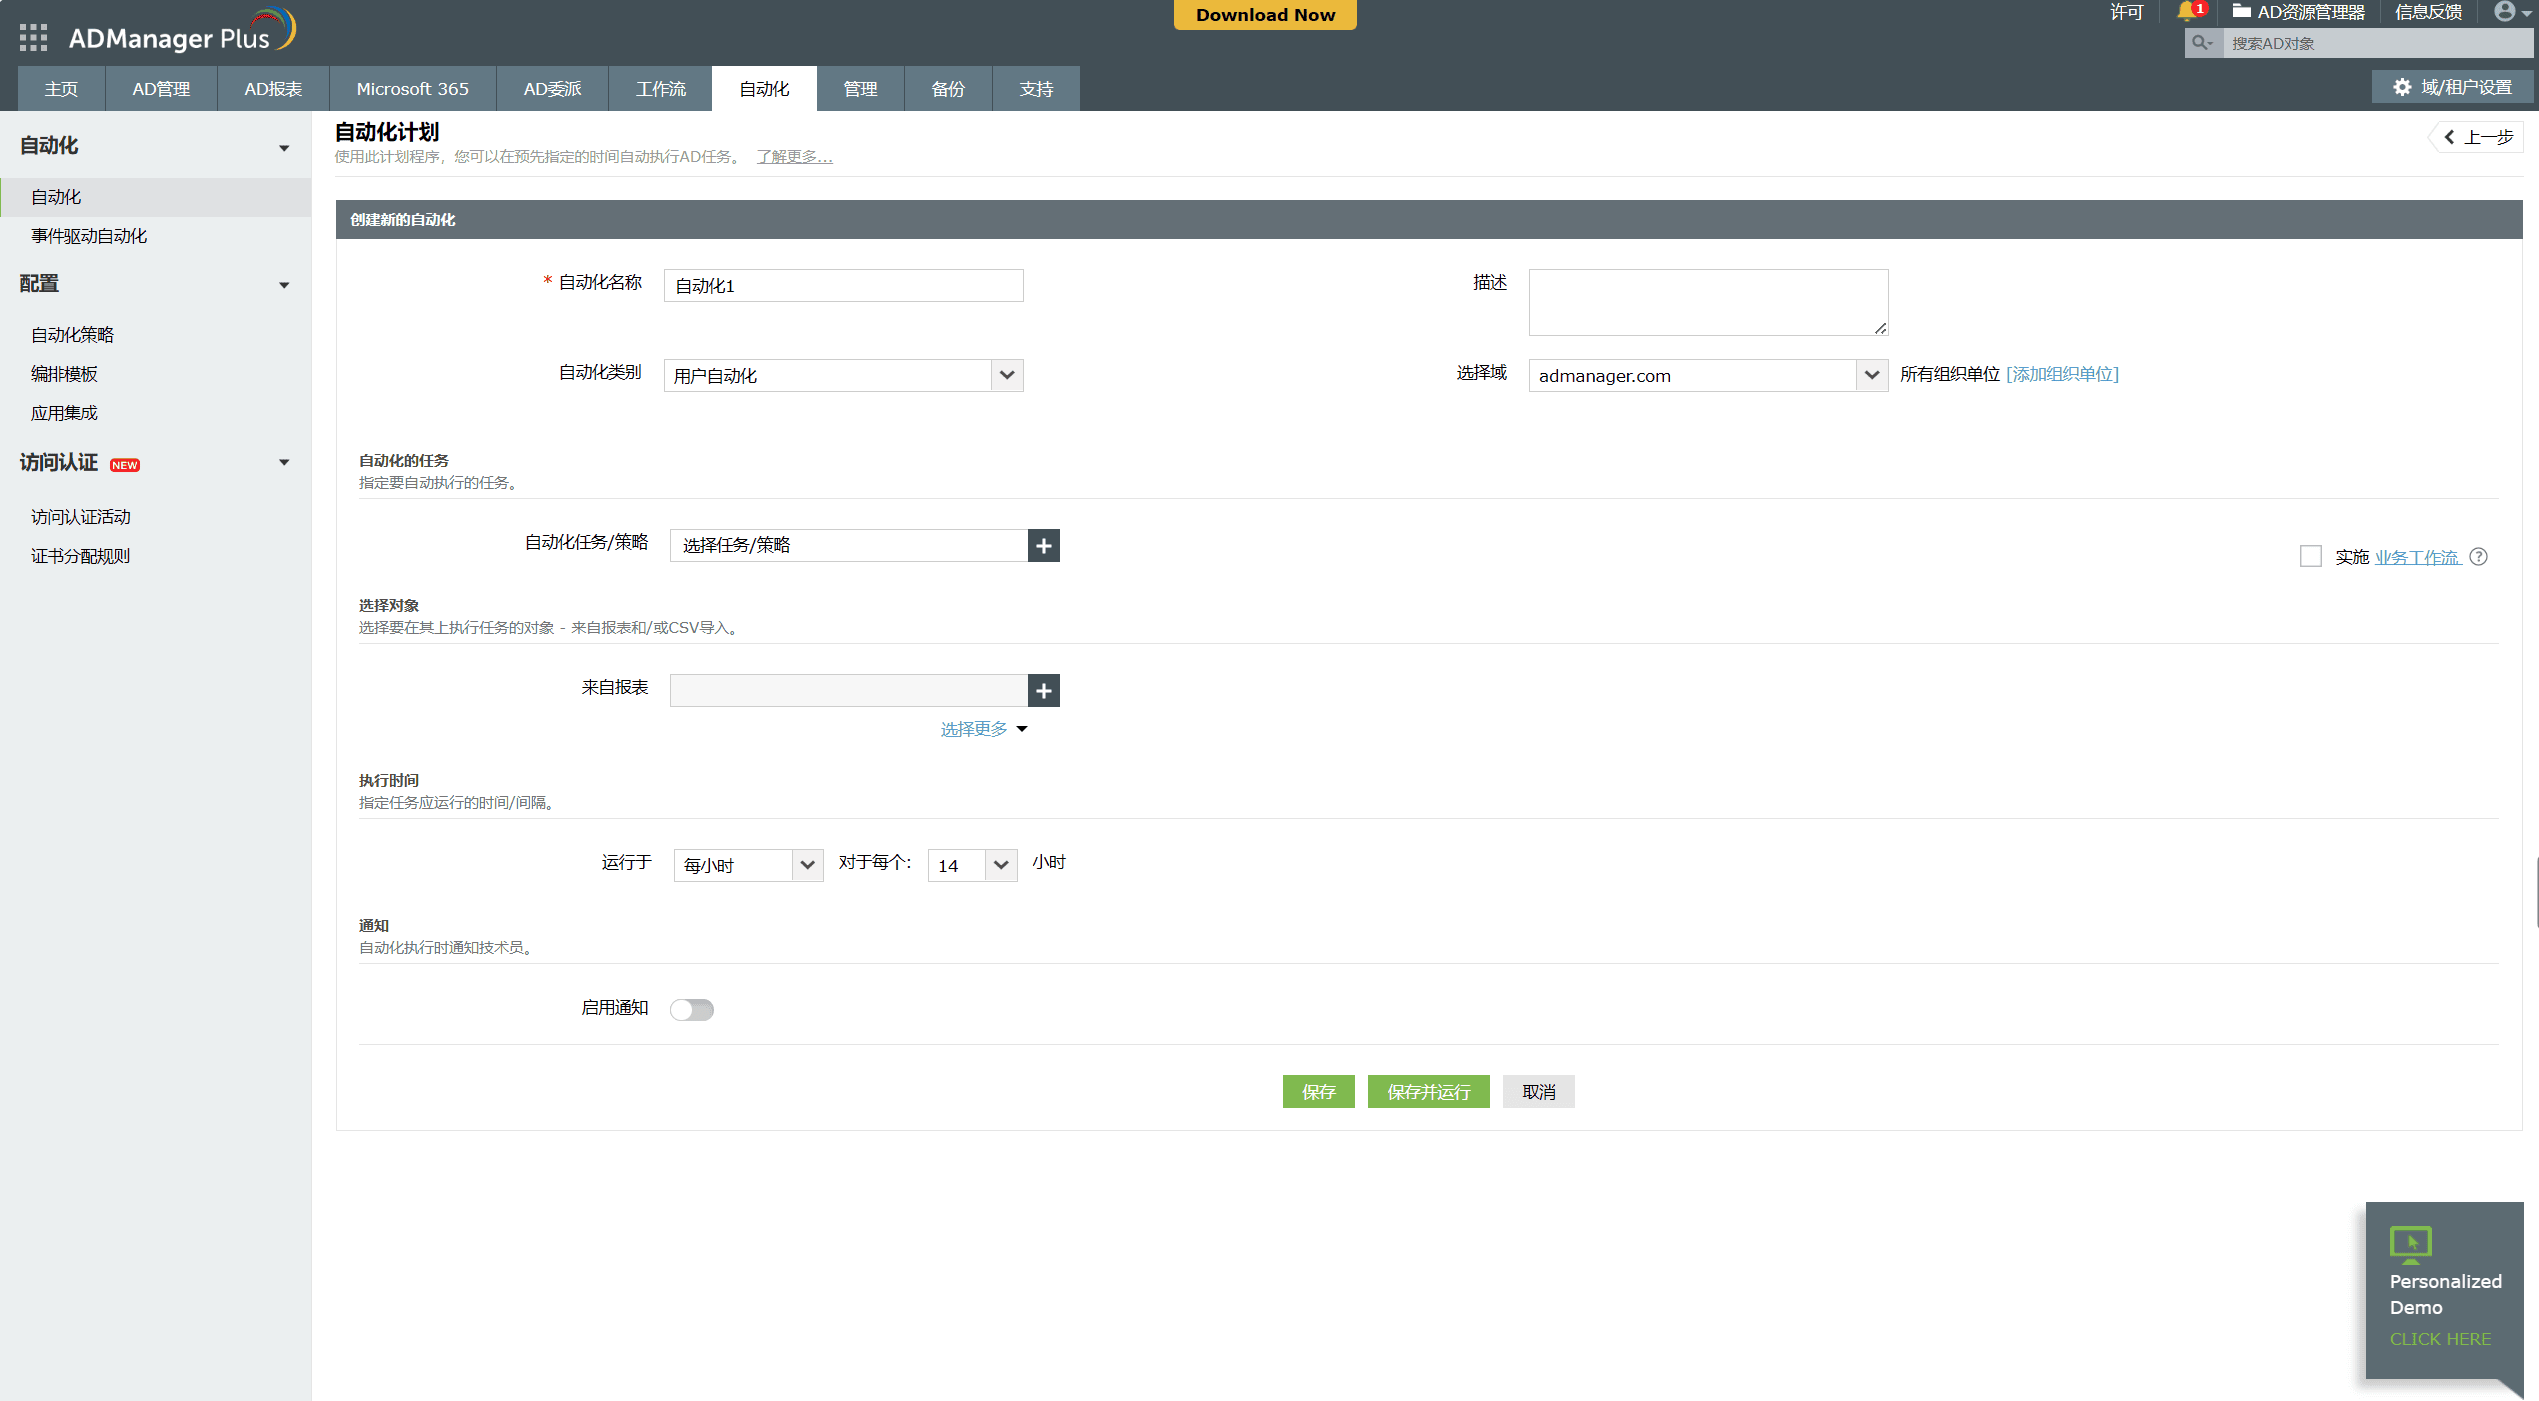Check the 实施 业务工作流 checkbox
The image size is (2539, 1401).
[x=2310, y=556]
